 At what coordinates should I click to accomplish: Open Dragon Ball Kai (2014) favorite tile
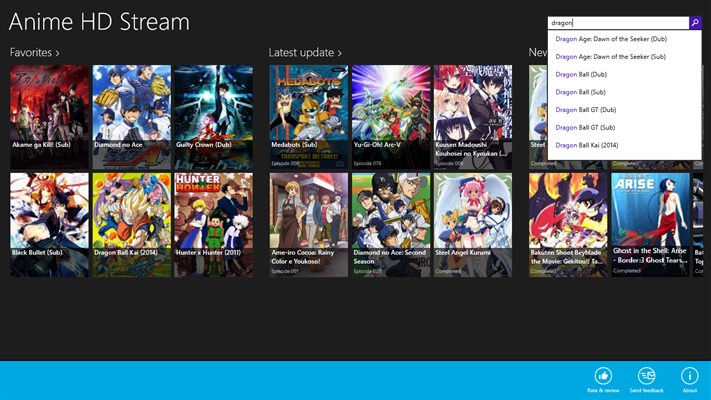pos(131,225)
